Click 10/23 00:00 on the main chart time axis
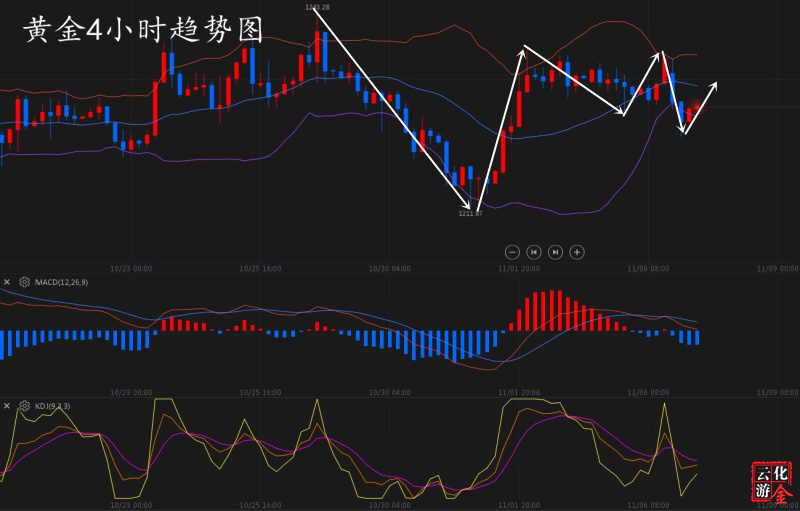The image size is (800, 511). (131, 268)
